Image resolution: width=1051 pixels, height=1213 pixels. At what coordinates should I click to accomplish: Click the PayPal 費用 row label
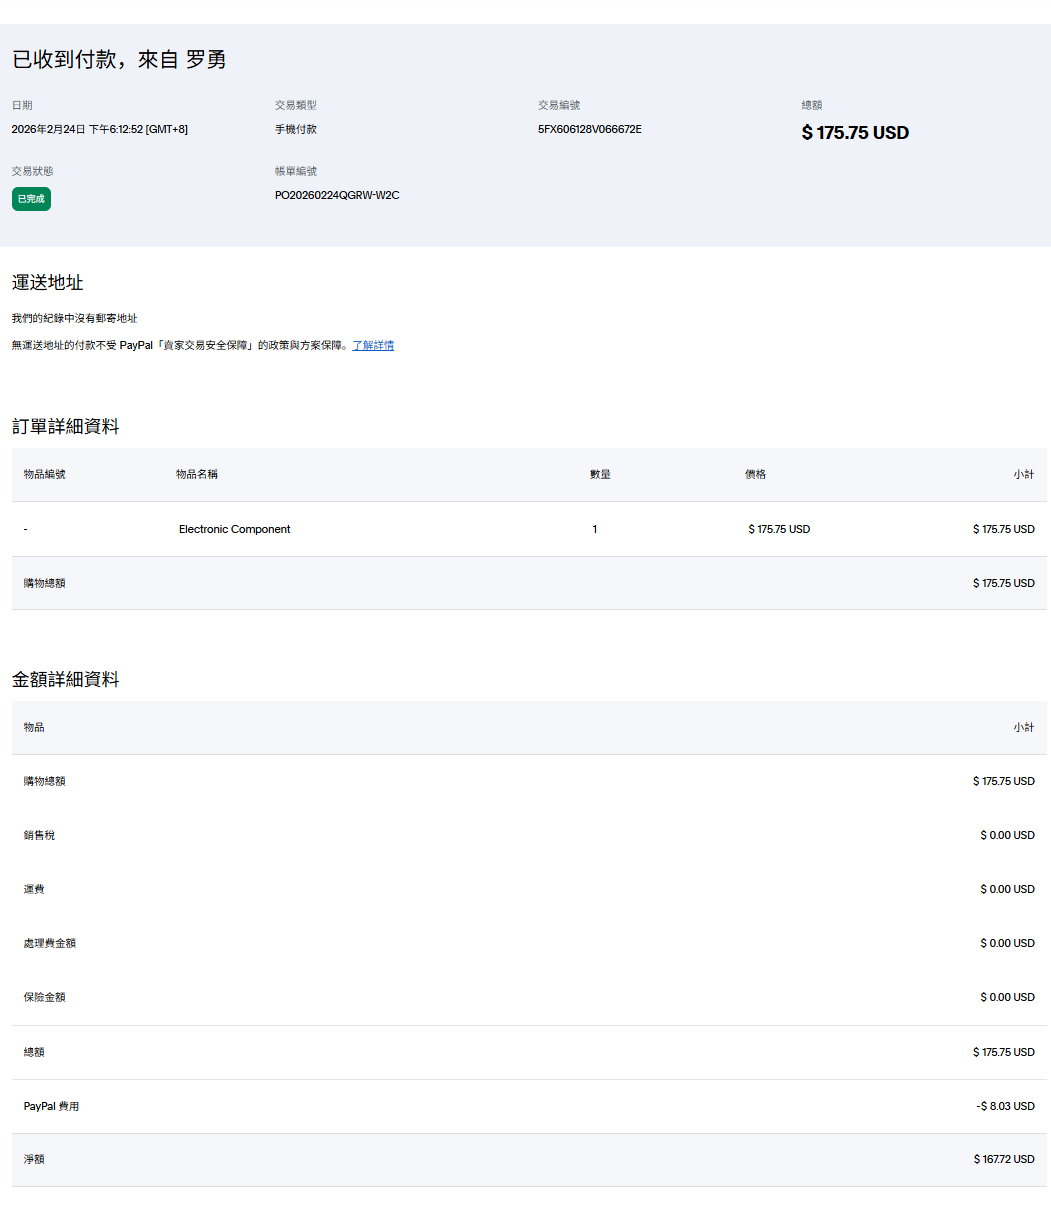click(51, 1106)
